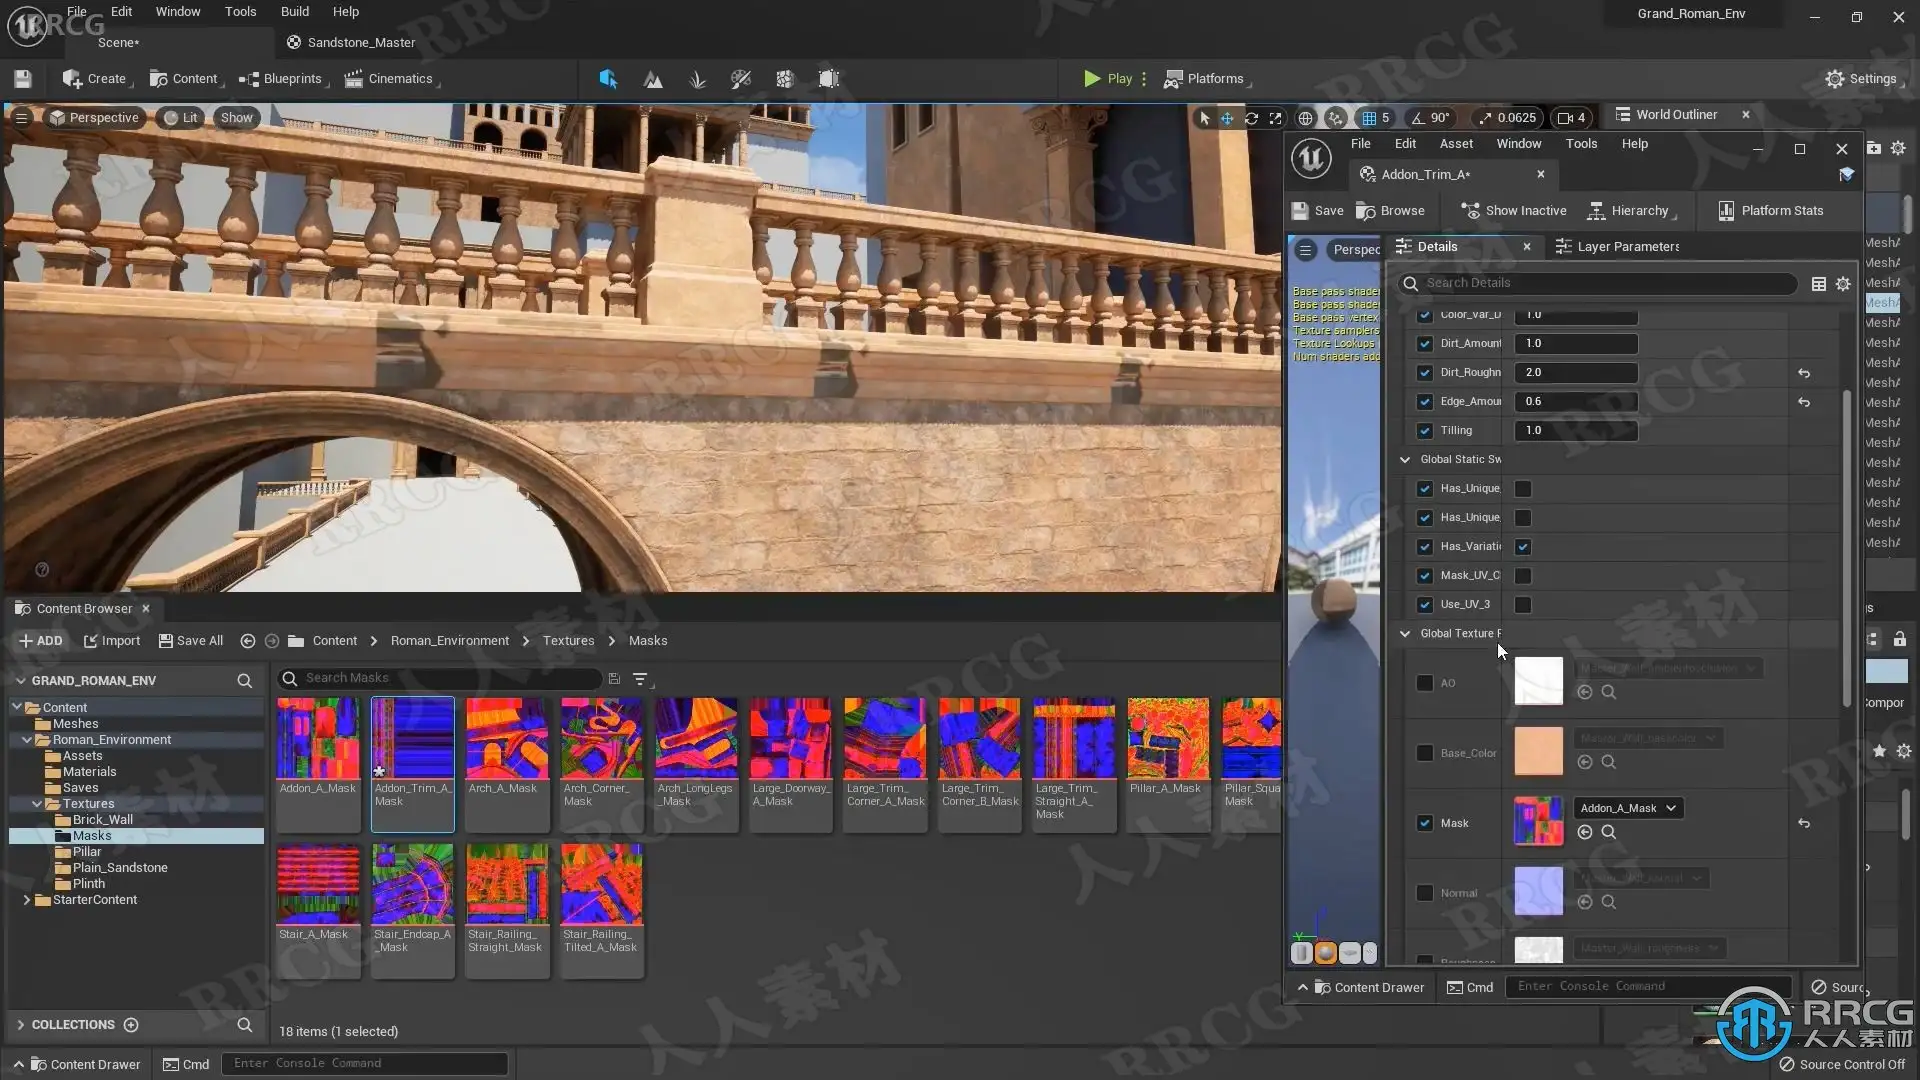1920x1080 pixels.
Task: Switch to the Layer Parameters tab
Action: point(1617,247)
